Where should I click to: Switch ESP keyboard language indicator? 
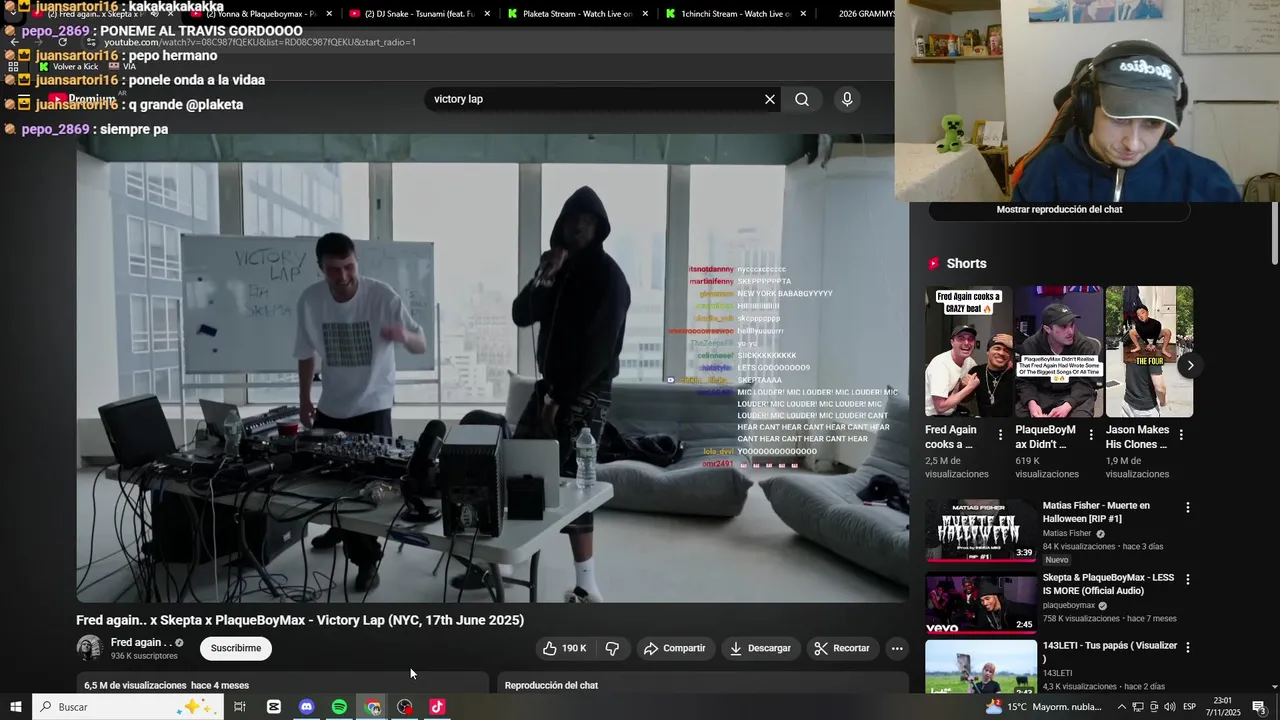point(1190,707)
